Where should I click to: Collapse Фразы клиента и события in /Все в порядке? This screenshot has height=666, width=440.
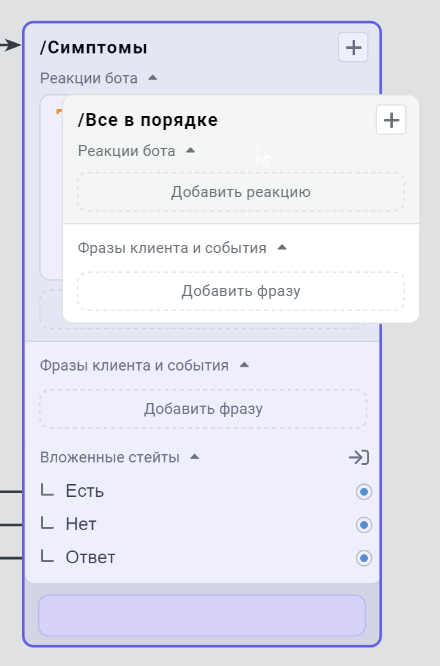click(282, 248)
